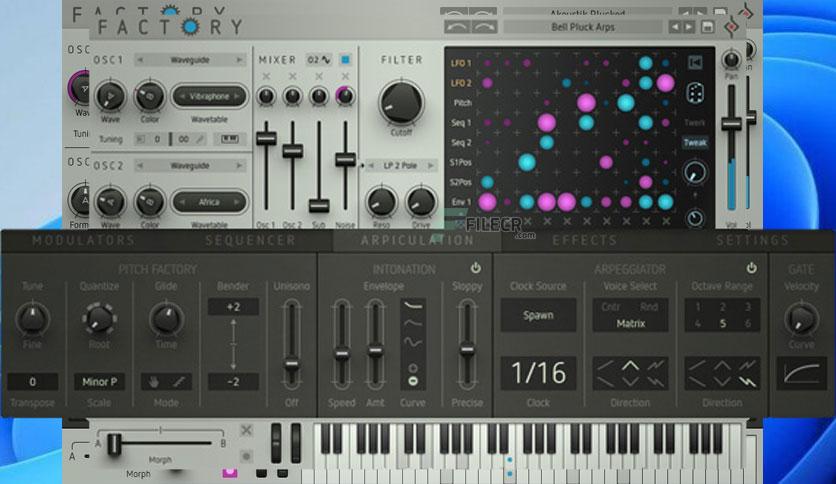Screen dimensions: 836x484
Task: Choose random zigzag Octave Range direction icon
Action: (747, 382)
